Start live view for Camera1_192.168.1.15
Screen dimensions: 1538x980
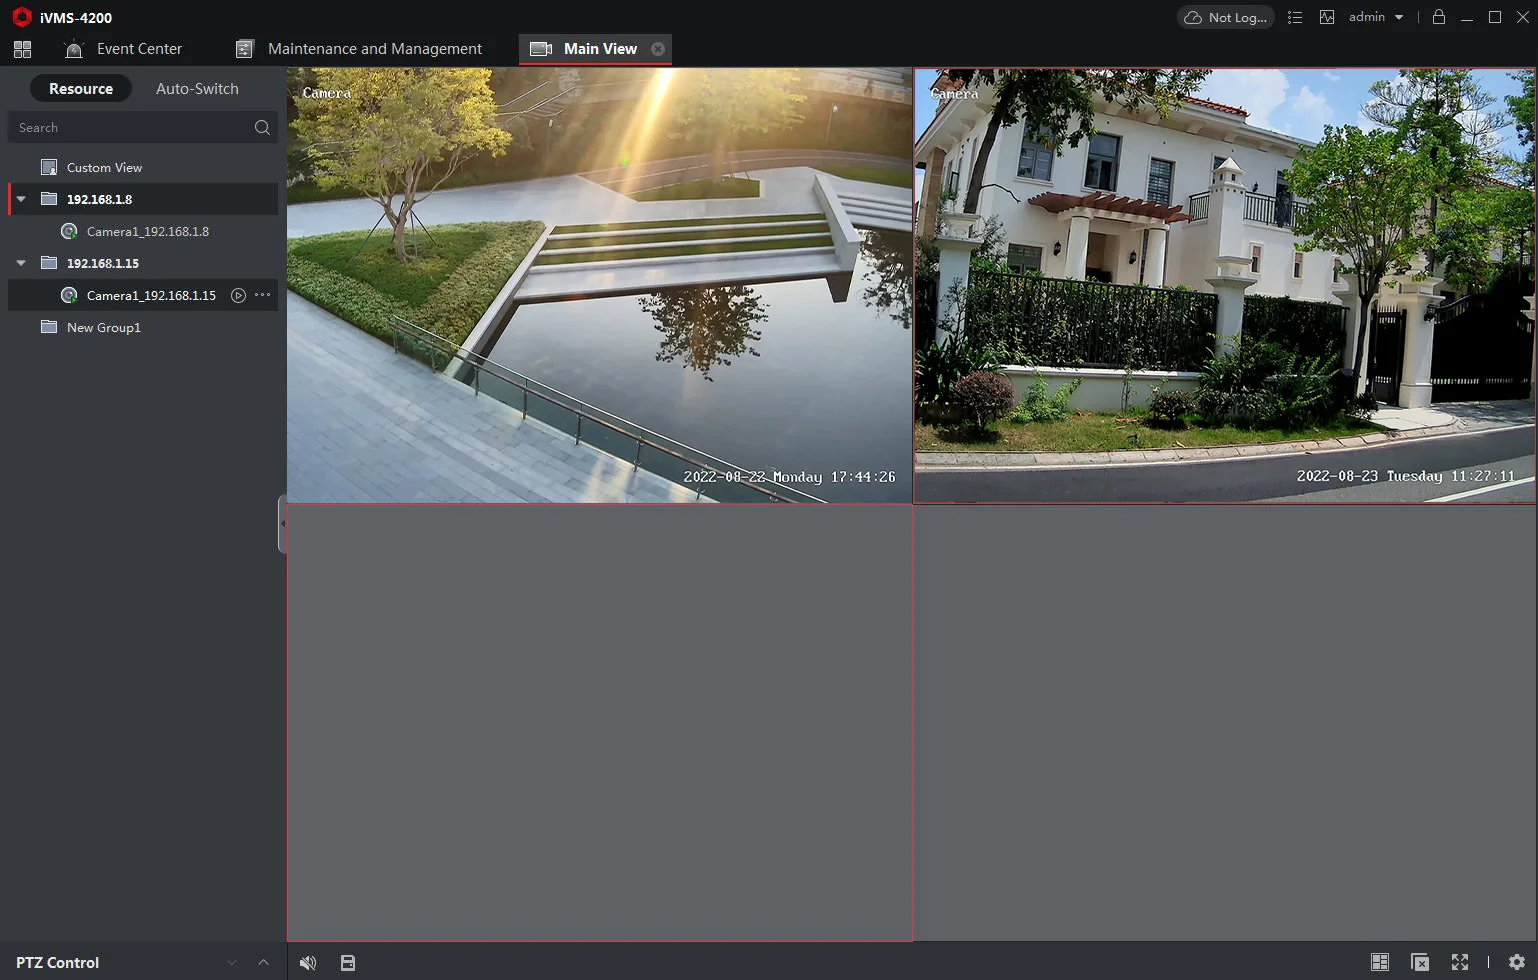(238, 295)
